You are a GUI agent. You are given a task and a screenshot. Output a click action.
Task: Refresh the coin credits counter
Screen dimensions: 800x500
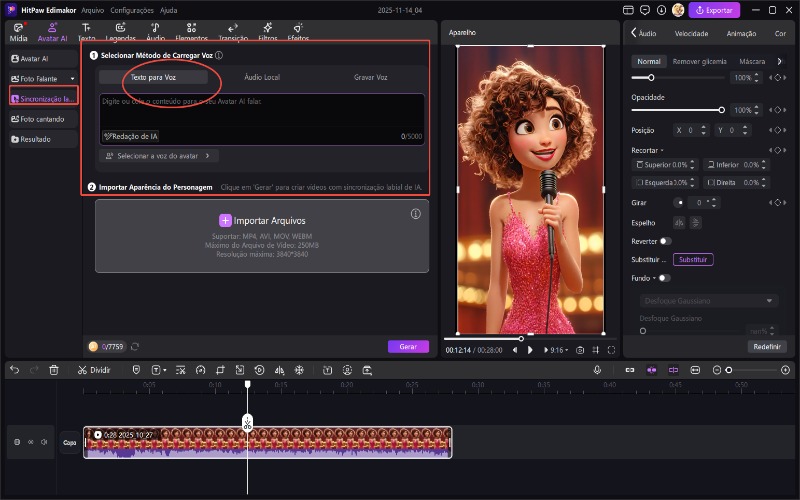pyautogui.click(x=135, y=346)
